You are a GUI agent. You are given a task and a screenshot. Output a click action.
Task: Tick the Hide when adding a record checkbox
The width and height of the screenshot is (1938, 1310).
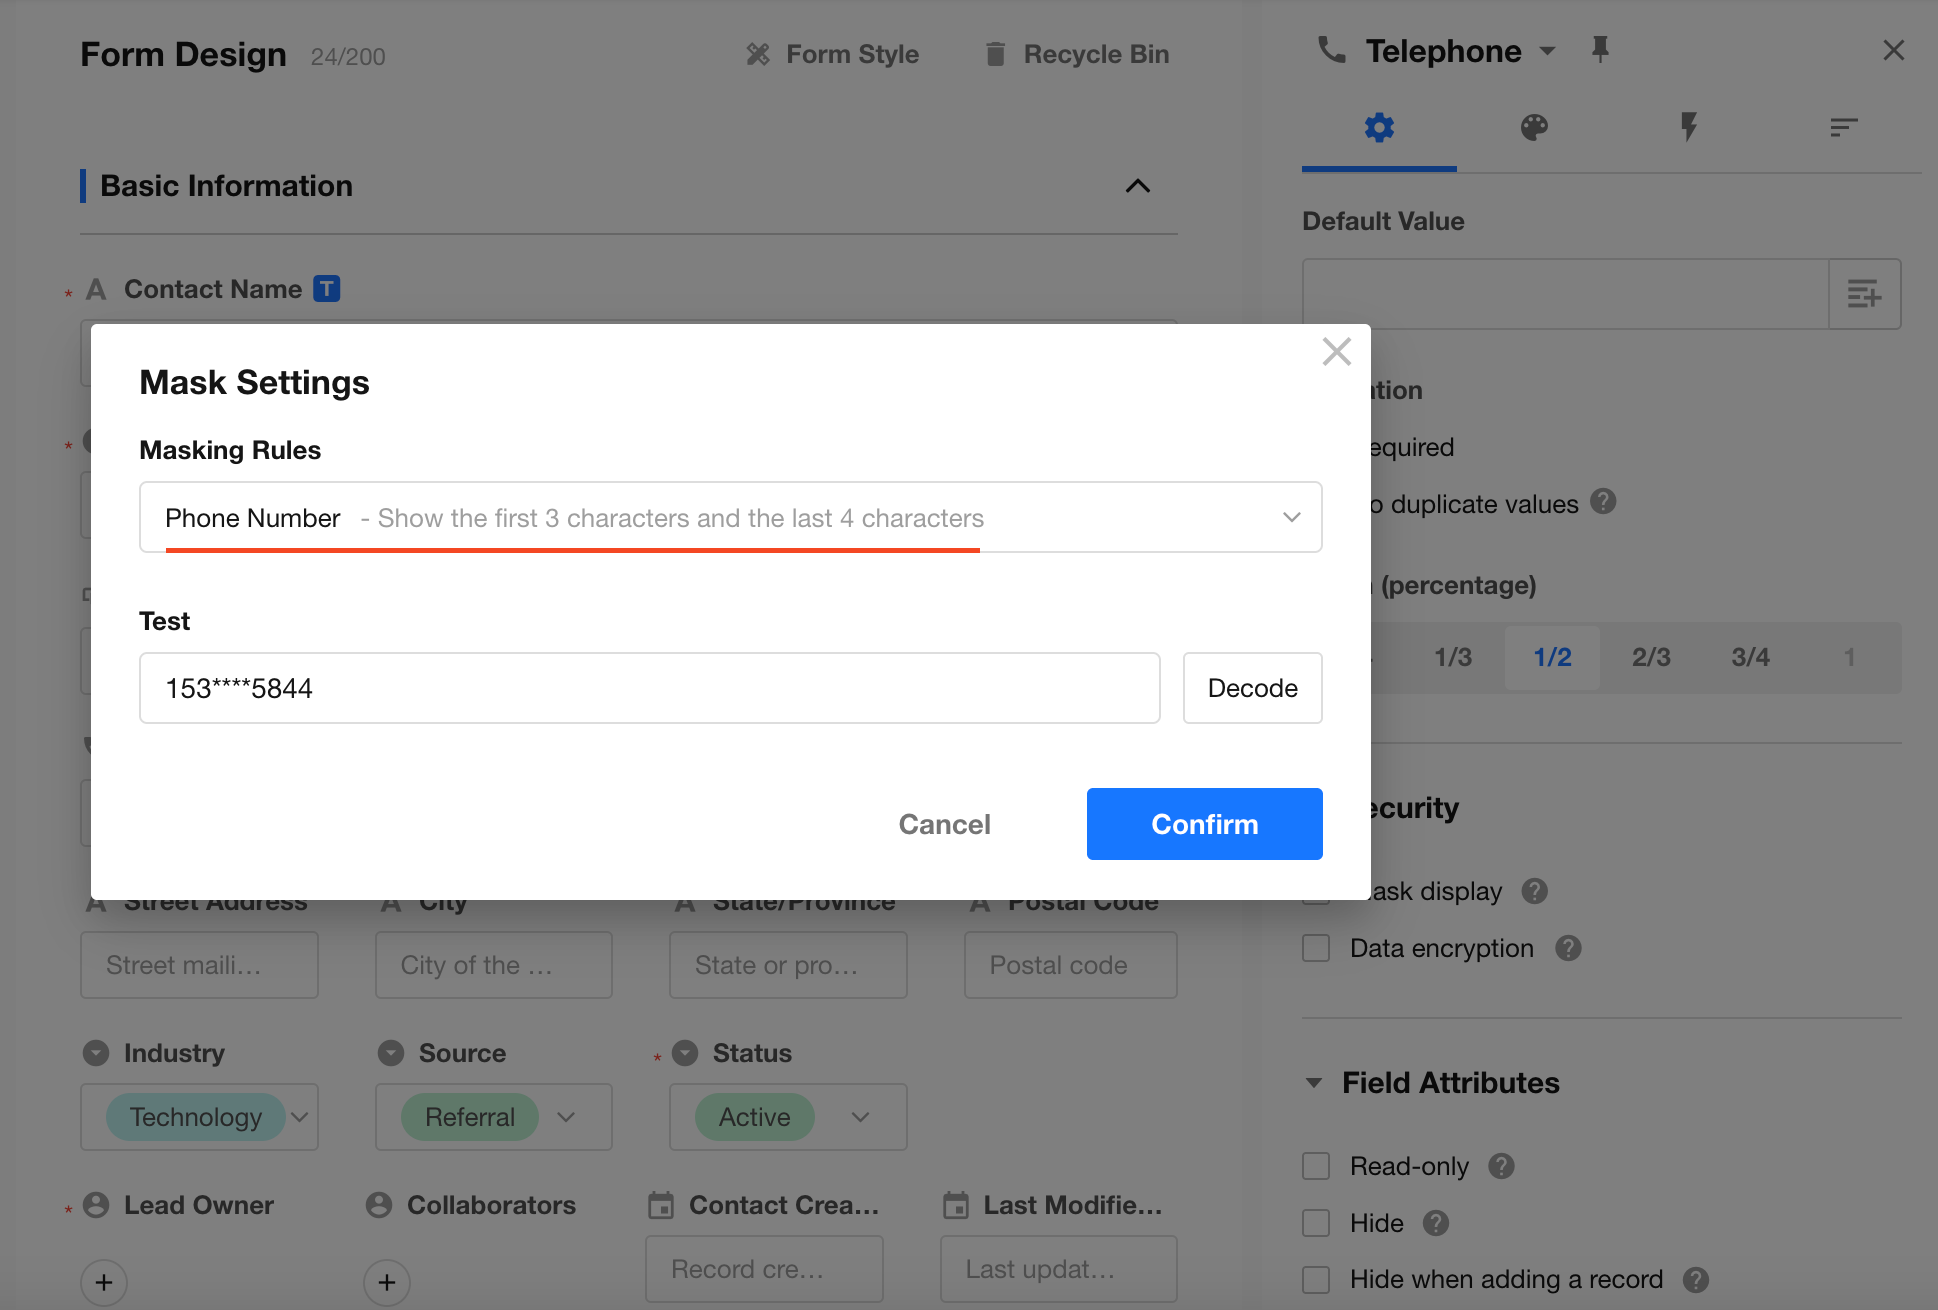tap(1316, 1279)
